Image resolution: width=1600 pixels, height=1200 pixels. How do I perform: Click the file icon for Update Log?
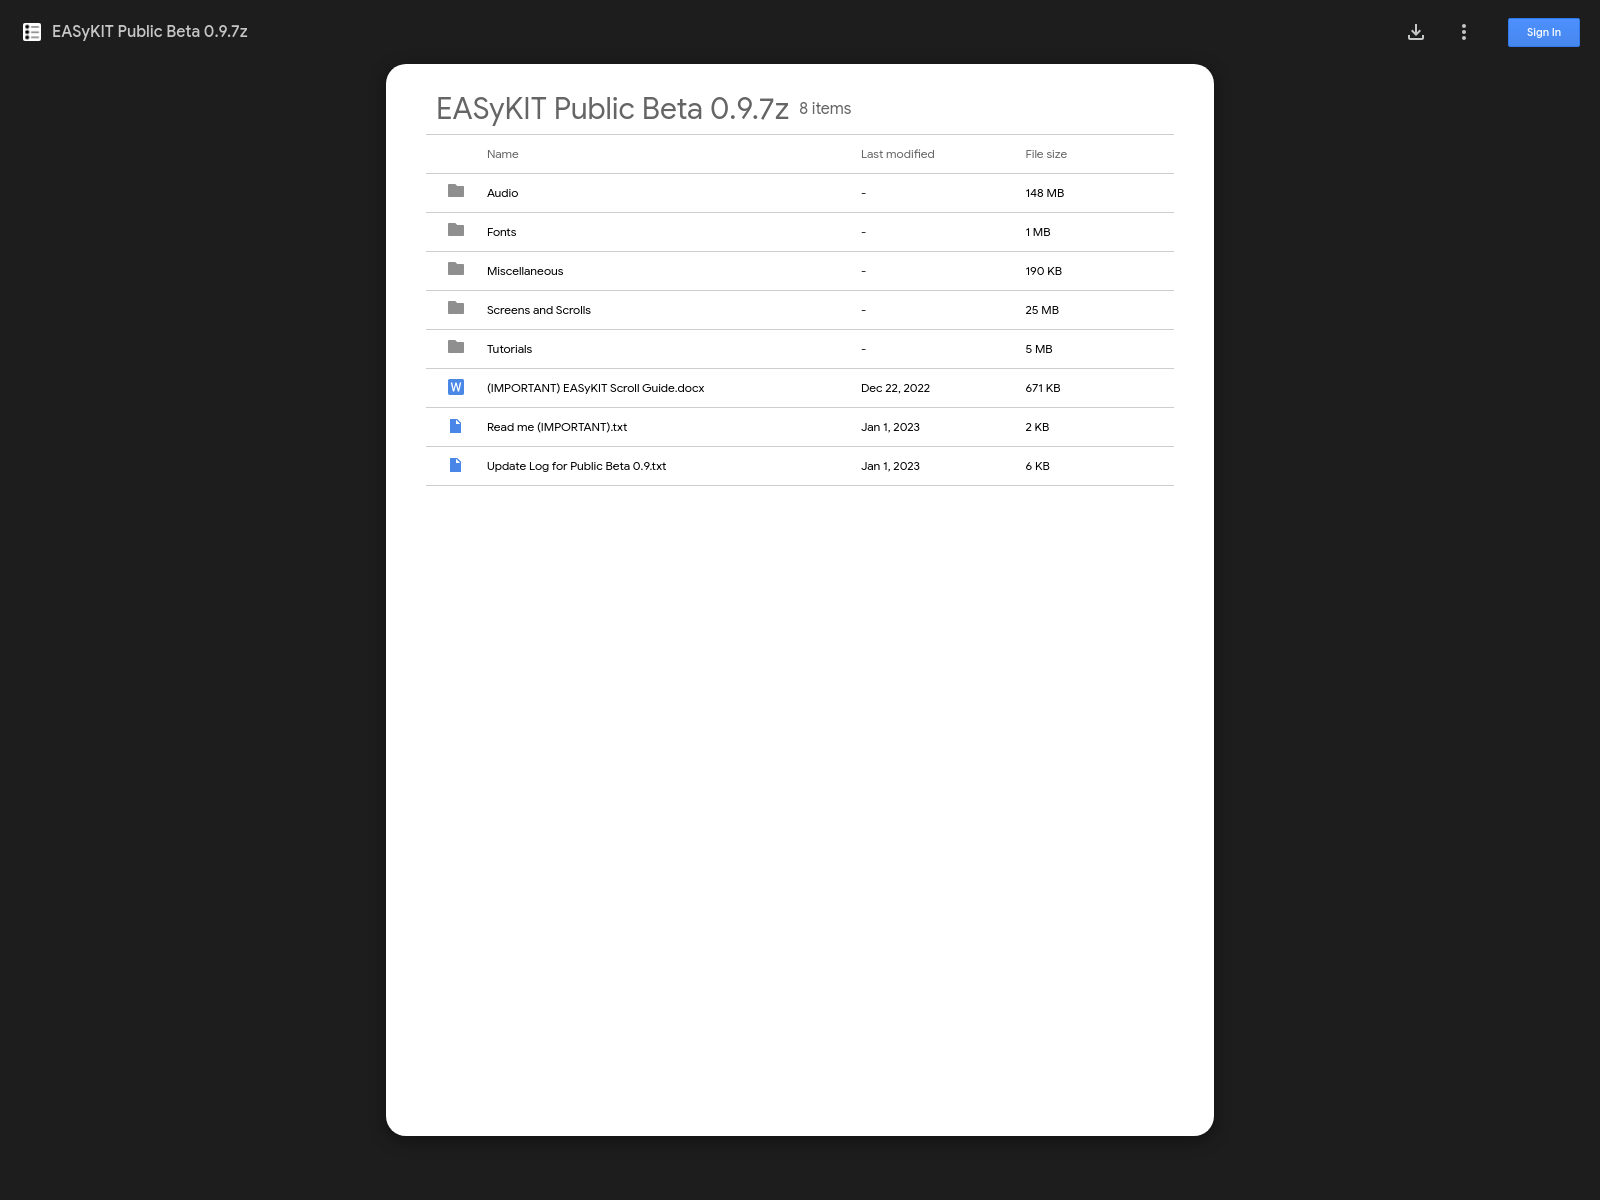pos(456,465)
